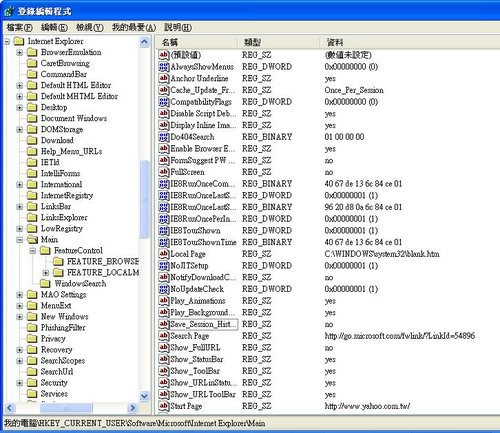Select the Search Page string icon
The height and width of the screenshot is (433, 500).
(x=164, y=336)
